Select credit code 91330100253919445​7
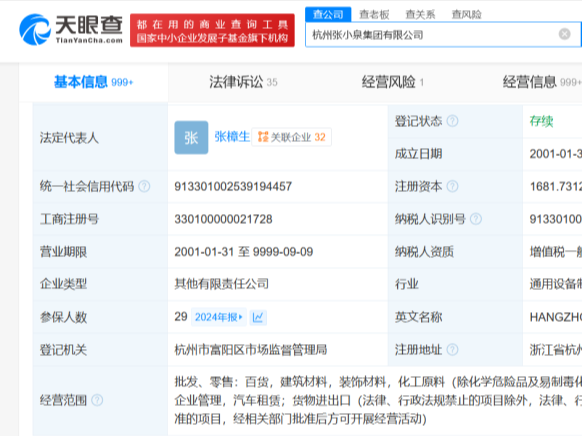 point(233,186)
